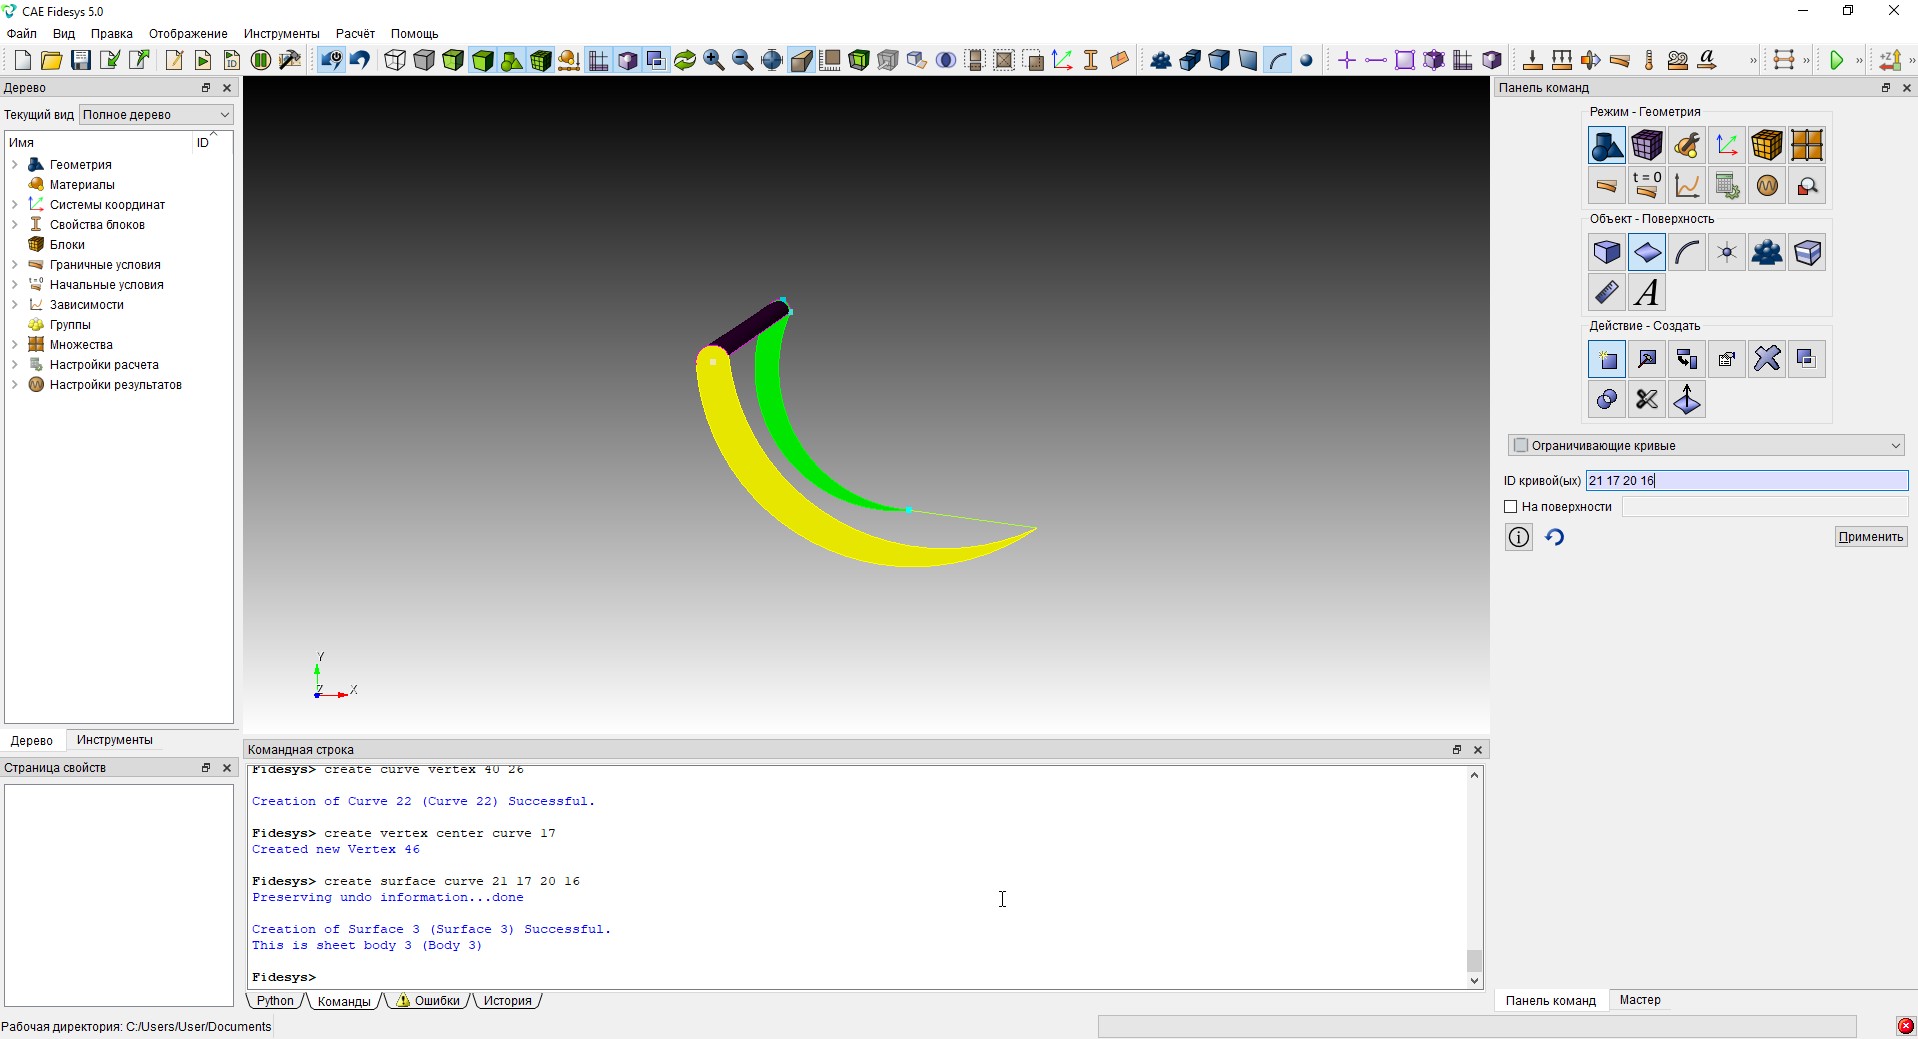This screenshot has height=1039, width=1918.
Task: Click the 'Применить' button
Action: click(1871, 537)
